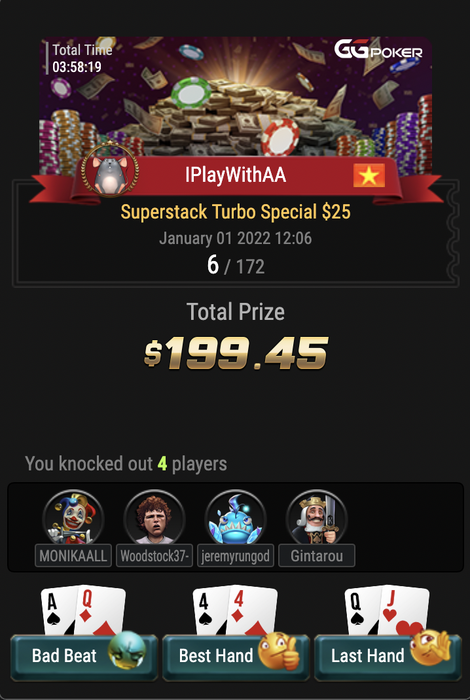This screenshot has height=700, width=470.
Task: Click the Ace Queen cards thumbnail
Action: [83, 610]
